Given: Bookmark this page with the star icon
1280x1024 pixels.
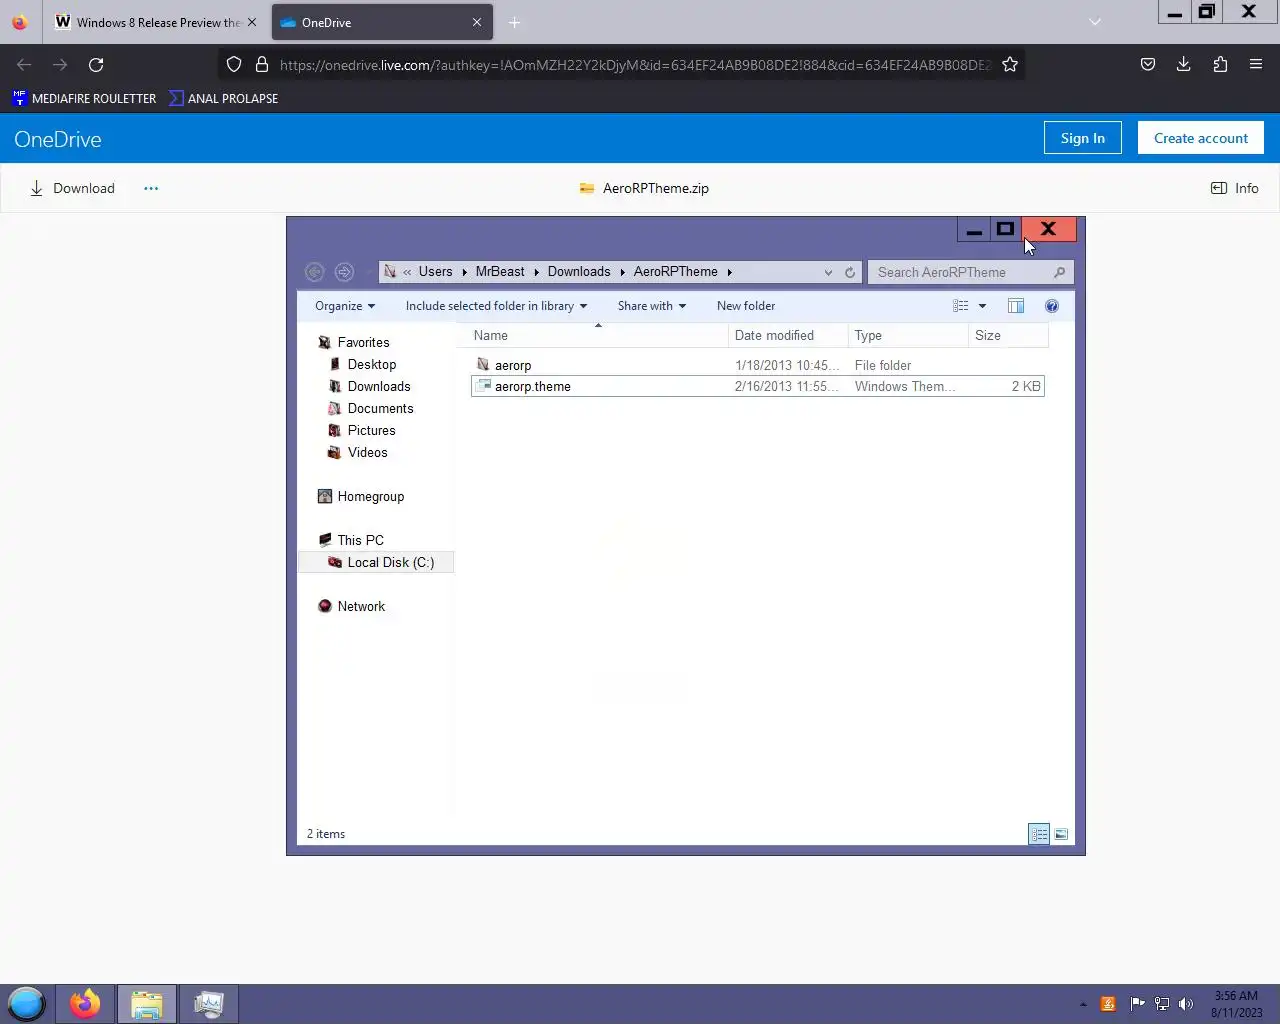Looking at the screenshot, I should [1010, 64].
